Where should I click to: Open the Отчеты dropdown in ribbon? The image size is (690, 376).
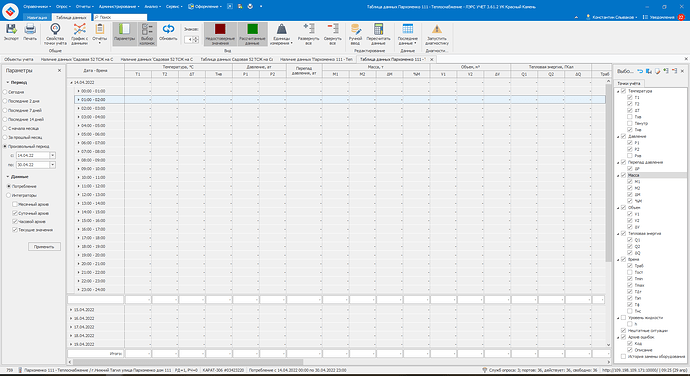pyautogui.click(x=100, y=33)
